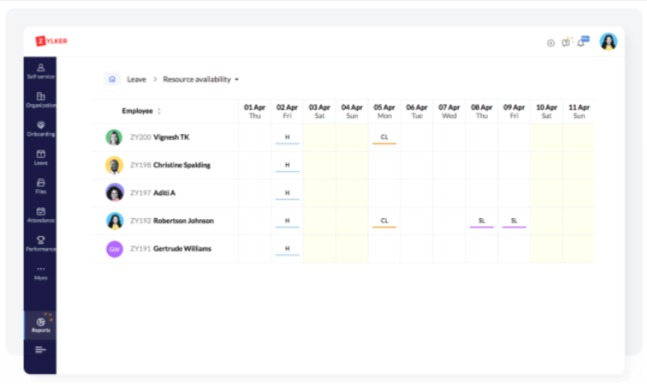Open employee Vignesh TK
Viewport: 647px width, 384px height.
click(x=171, y=137)
